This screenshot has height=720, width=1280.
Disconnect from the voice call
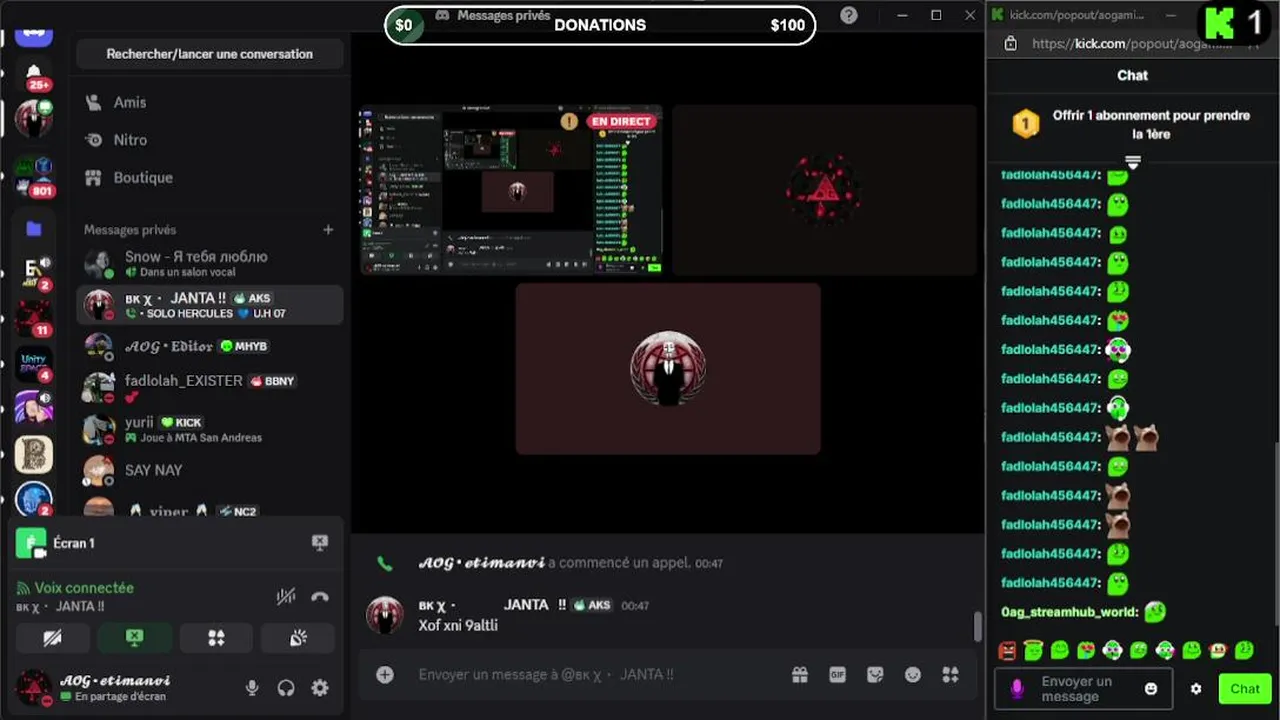[320, 596]
